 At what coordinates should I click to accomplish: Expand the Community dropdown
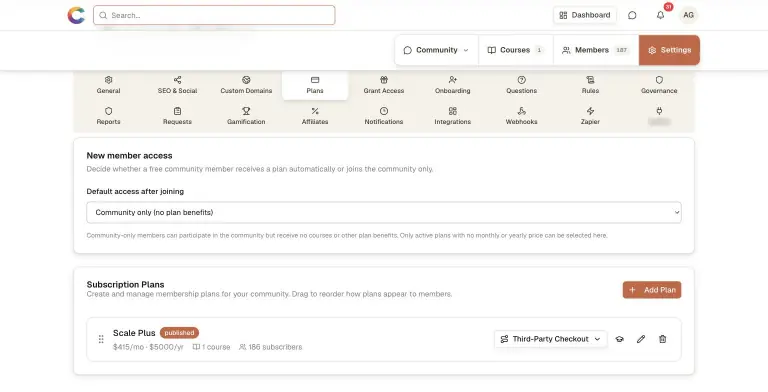click(x=436, y=50)
